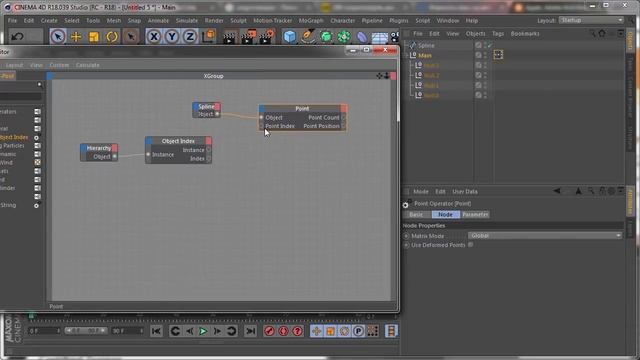Open the Script menu
This screenshot has width=640, height=360.
[x=423, y=20]
